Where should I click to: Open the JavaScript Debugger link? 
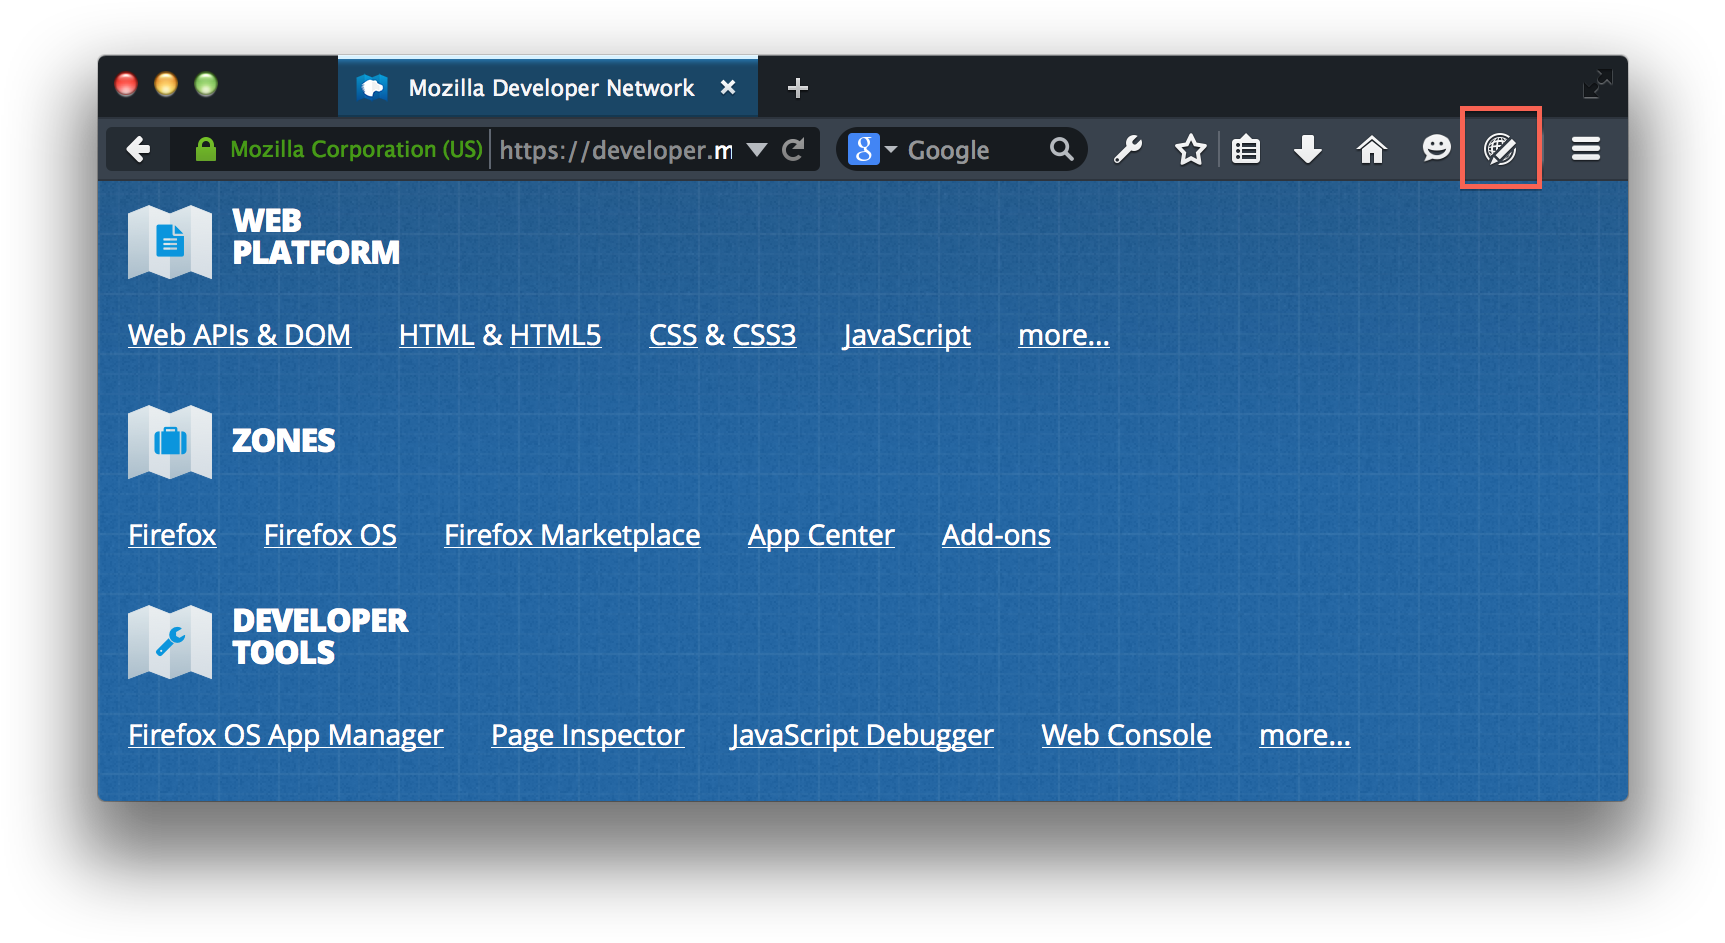point(862,735)
